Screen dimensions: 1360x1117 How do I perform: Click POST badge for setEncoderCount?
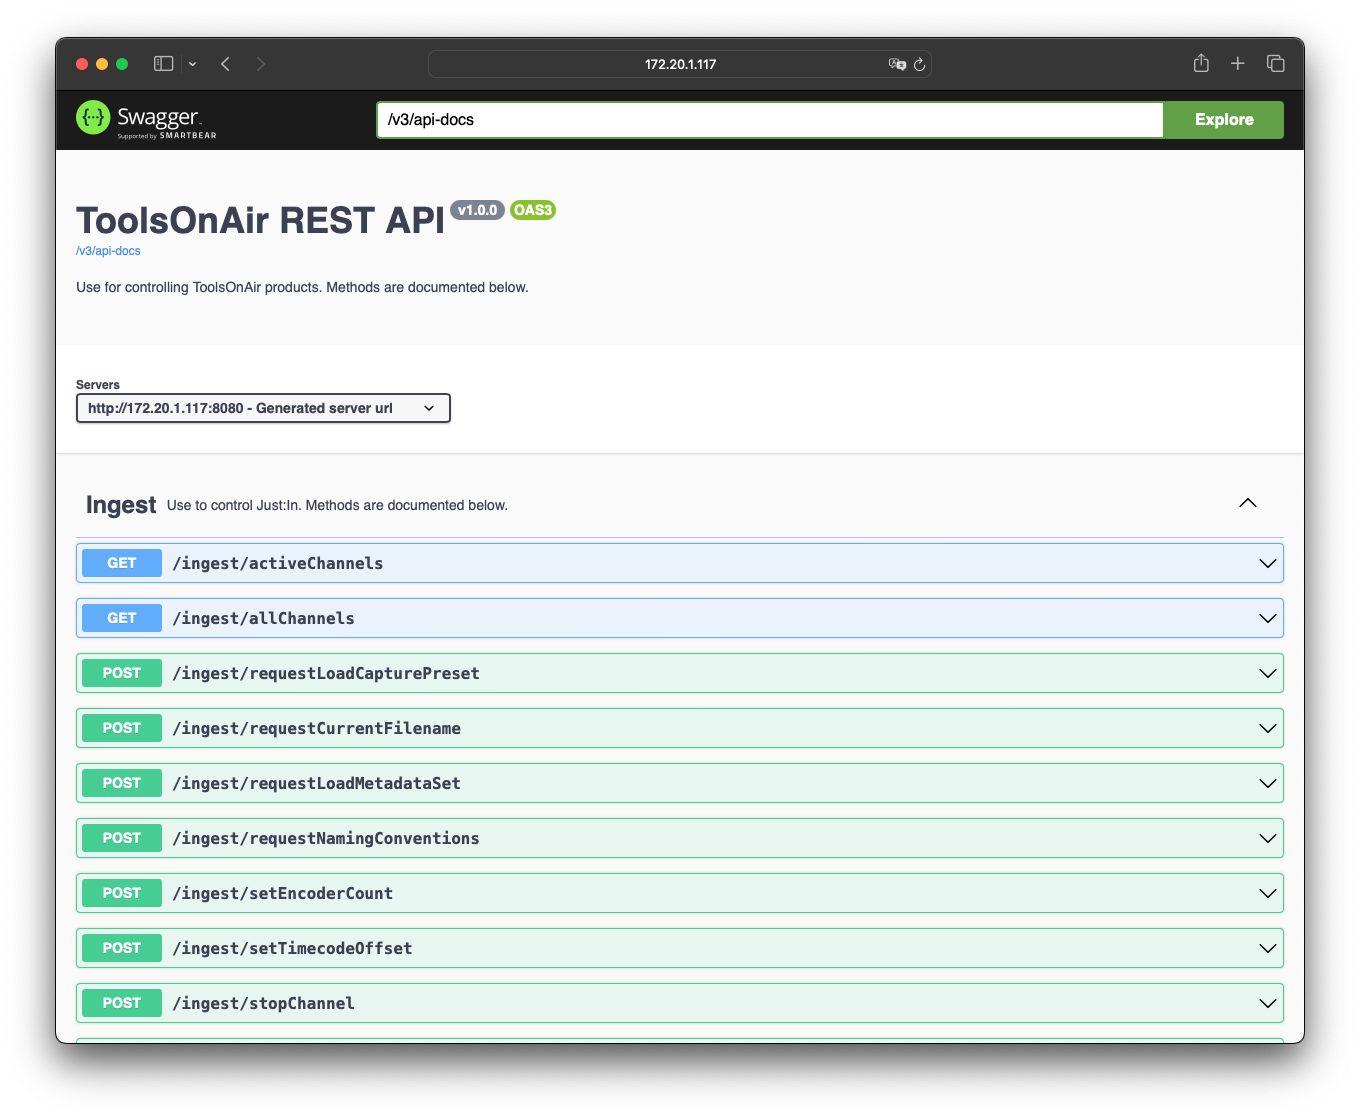(122, 893)
